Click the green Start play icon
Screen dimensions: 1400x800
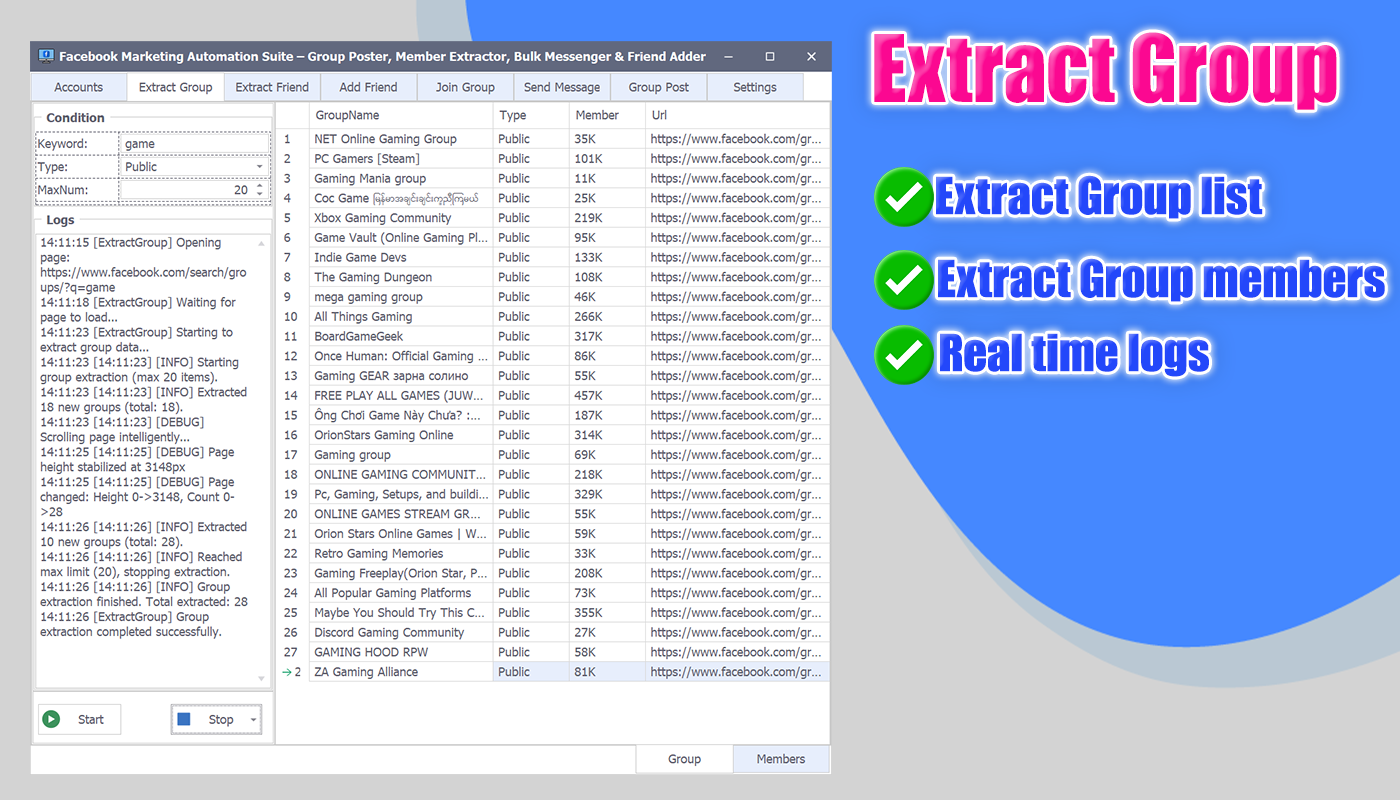[x=52, y=719]
